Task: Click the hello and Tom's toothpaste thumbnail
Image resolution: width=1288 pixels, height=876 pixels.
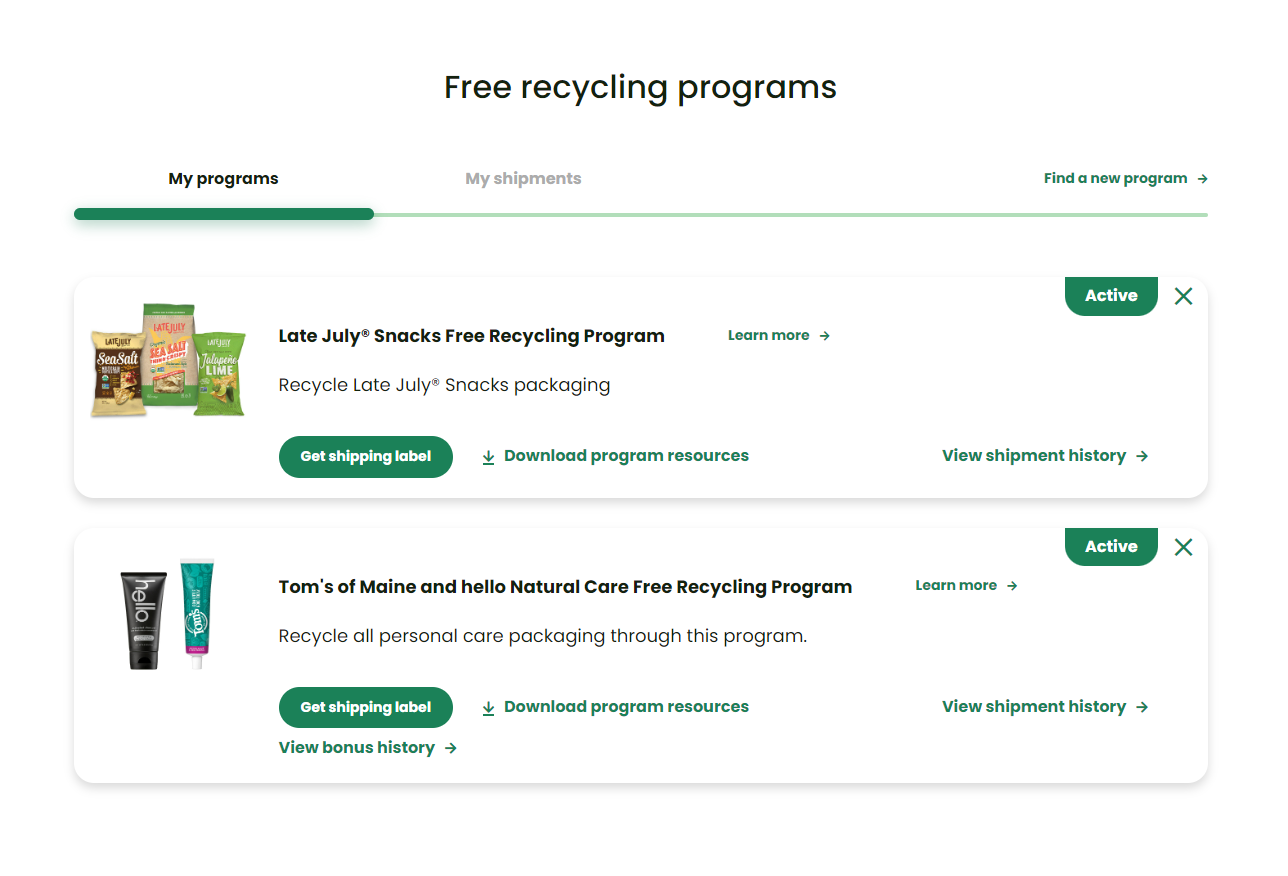Action: click(x=168, y=614)
